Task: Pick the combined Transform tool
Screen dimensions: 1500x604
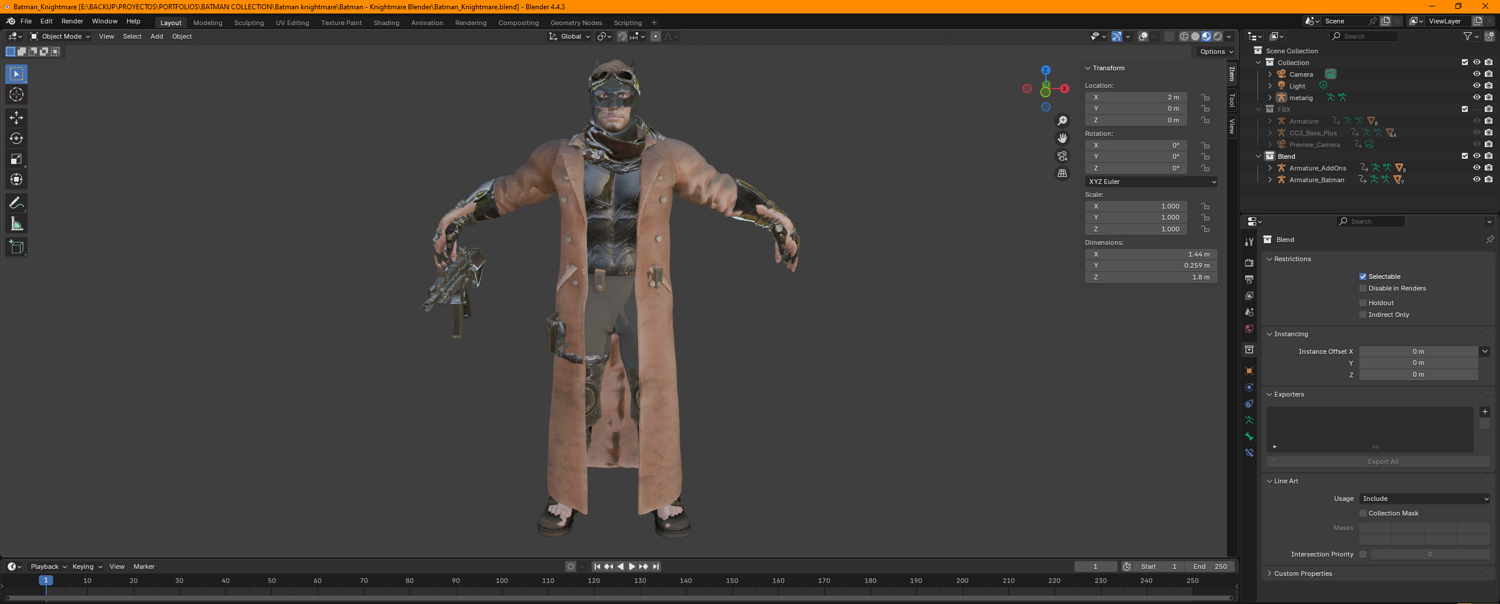Action: [16, 179]
